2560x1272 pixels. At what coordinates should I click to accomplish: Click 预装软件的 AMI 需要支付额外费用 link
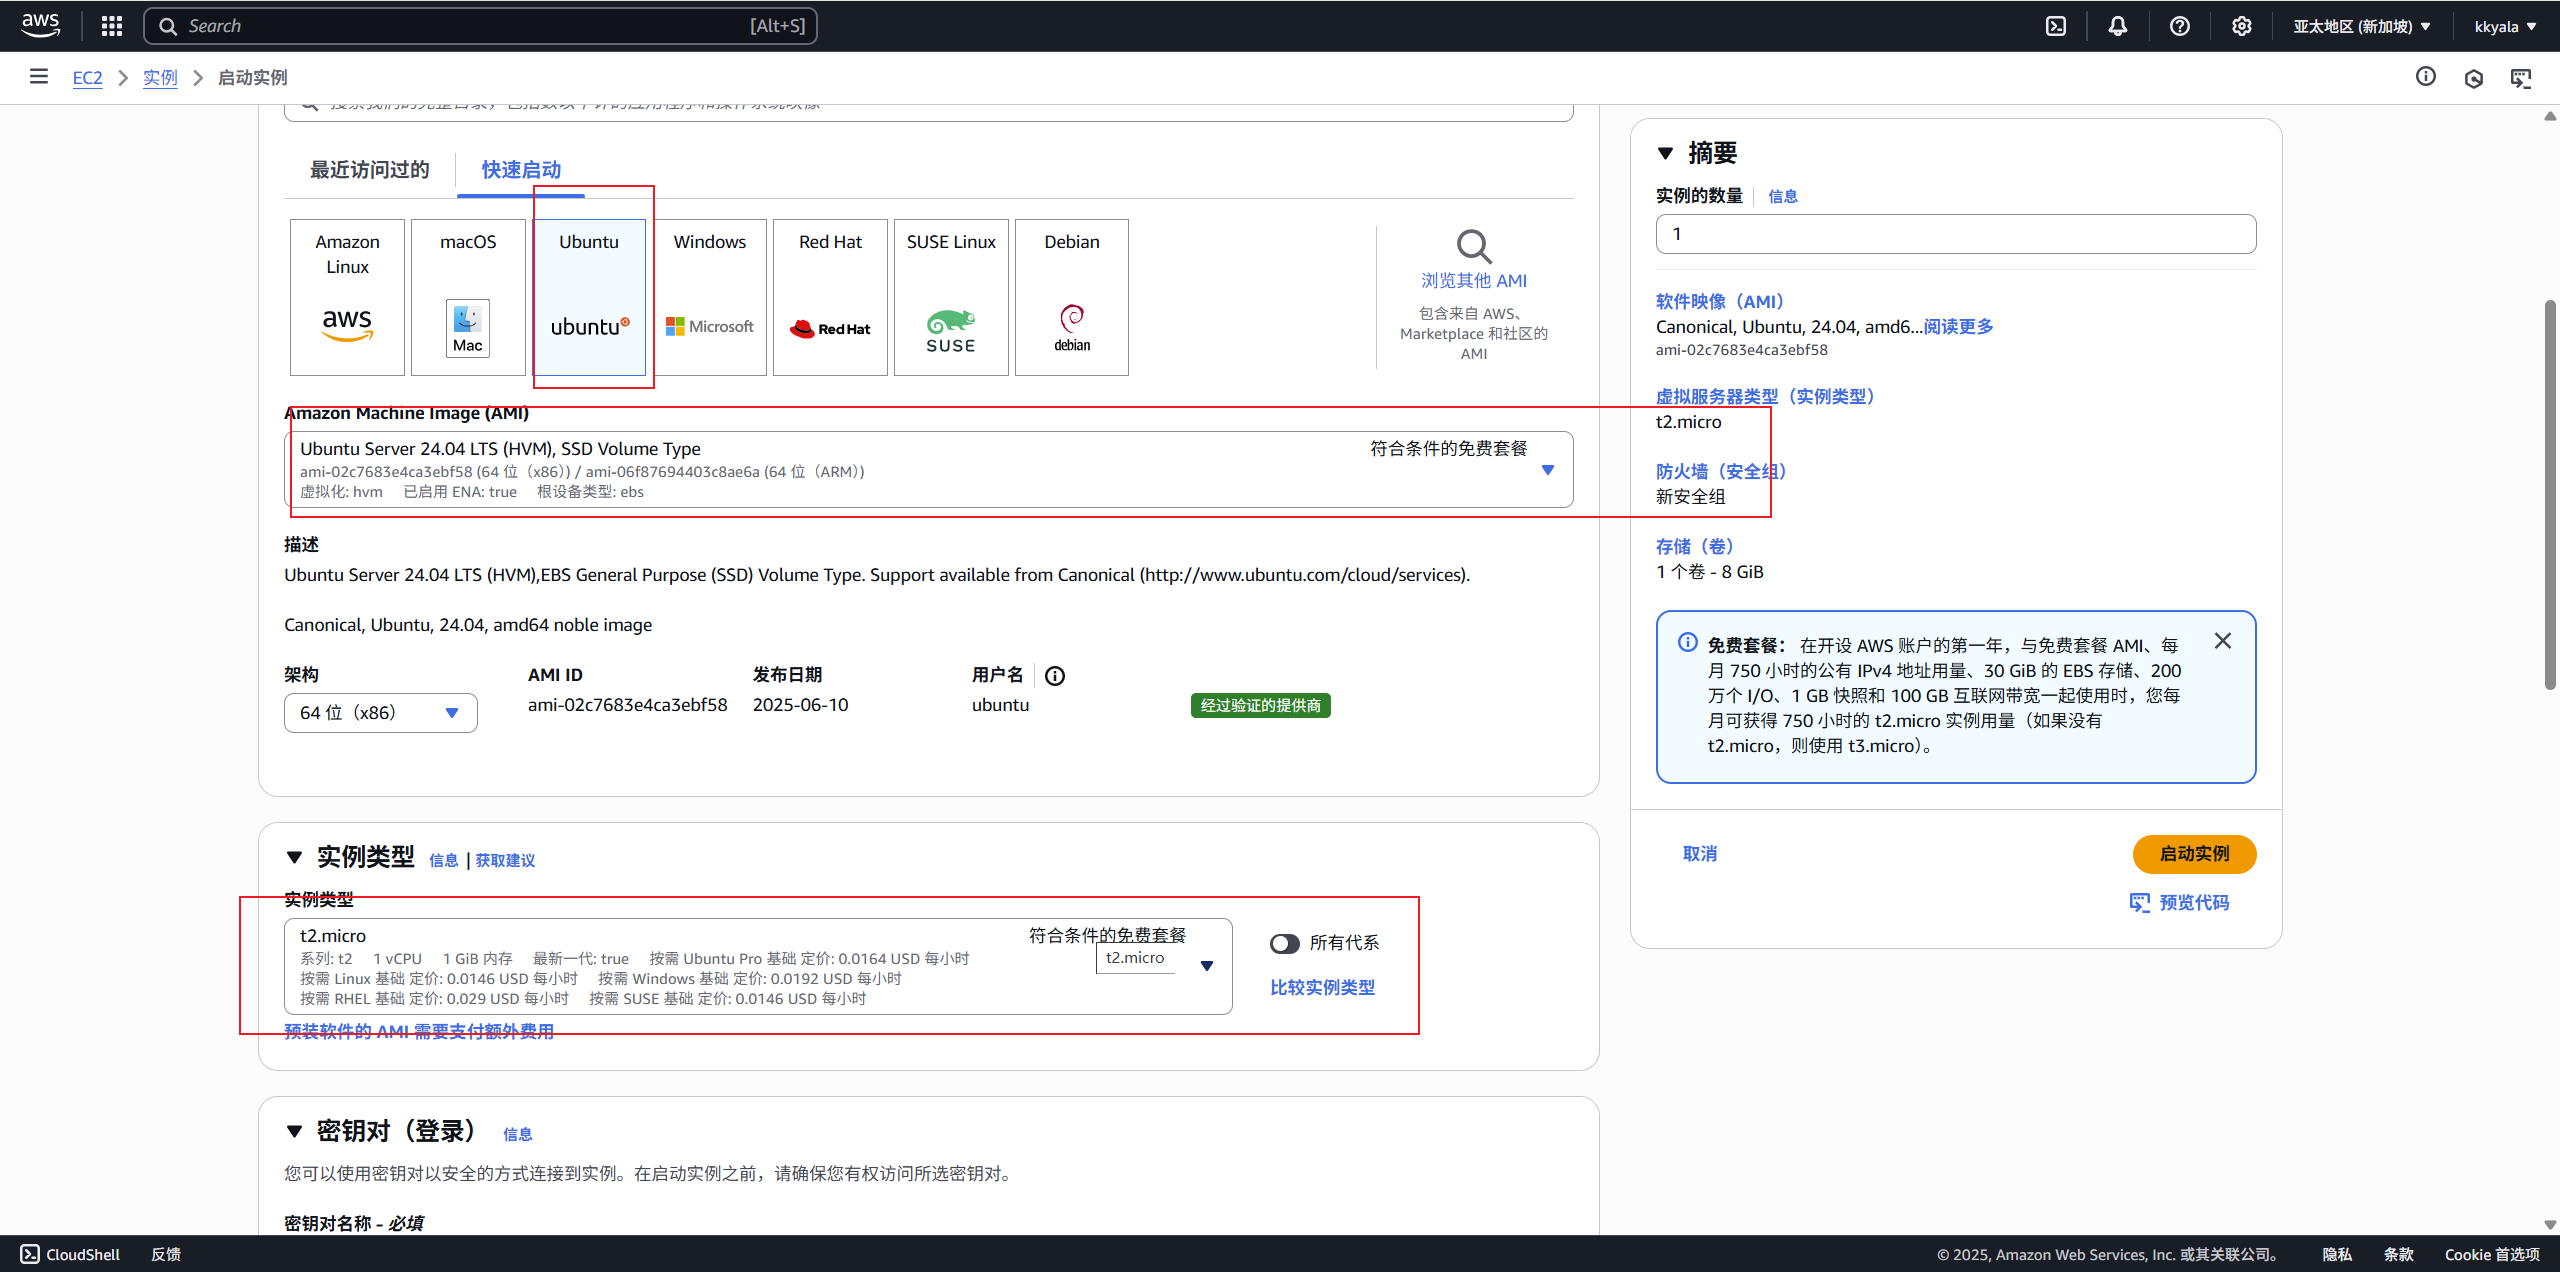click(x=419, y=1032)
